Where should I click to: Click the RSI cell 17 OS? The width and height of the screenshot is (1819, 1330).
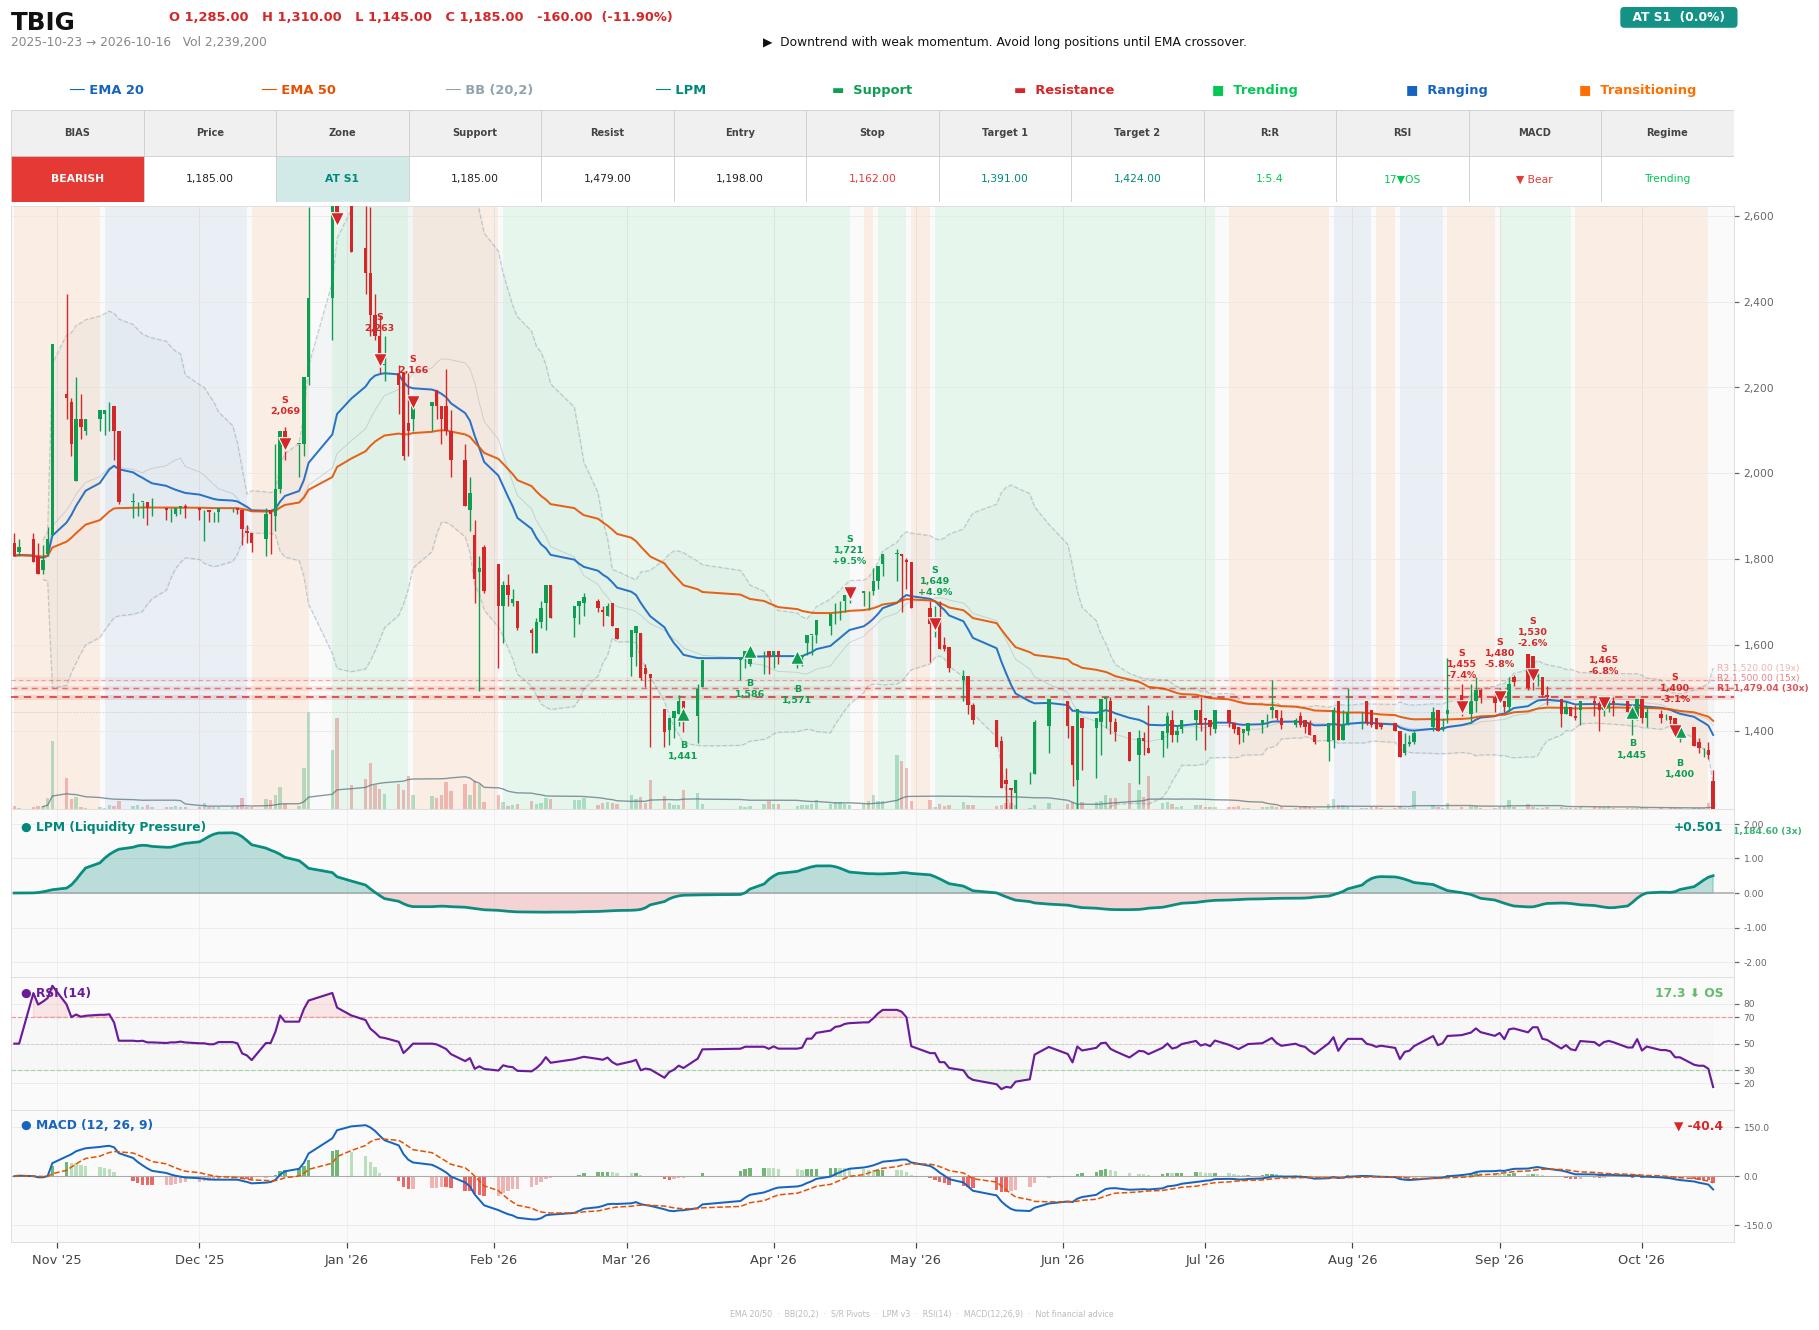(1401, 179)
